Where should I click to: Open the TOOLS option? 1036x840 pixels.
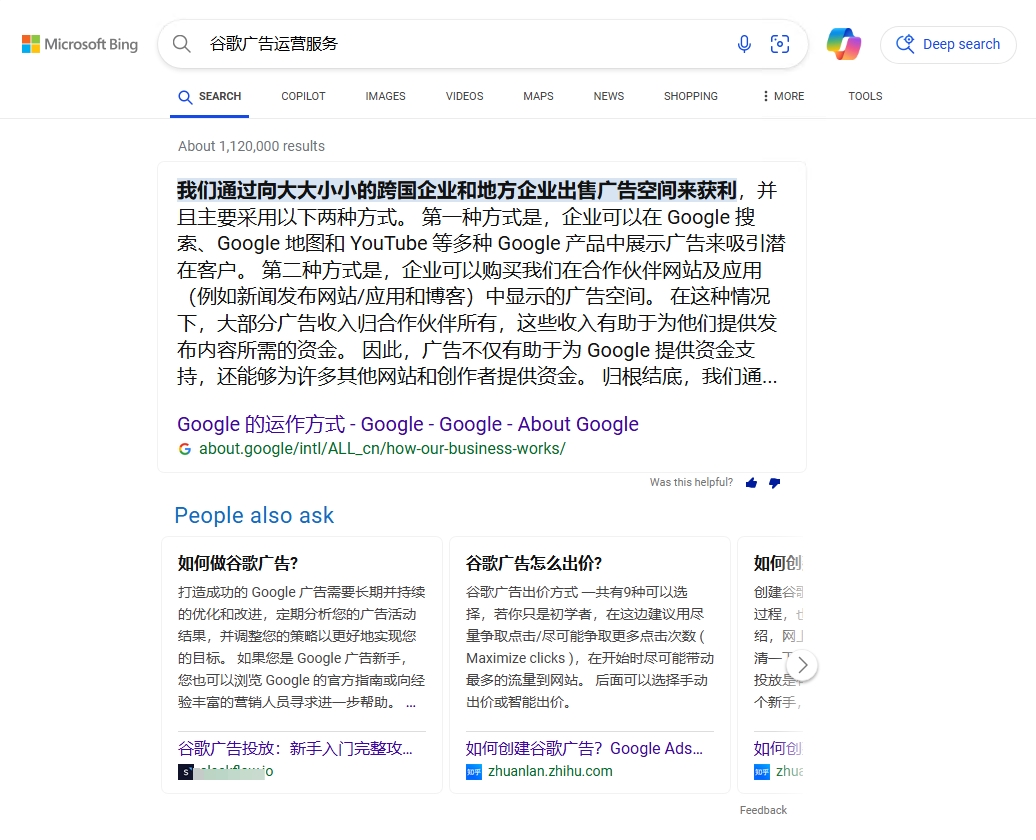865,96
